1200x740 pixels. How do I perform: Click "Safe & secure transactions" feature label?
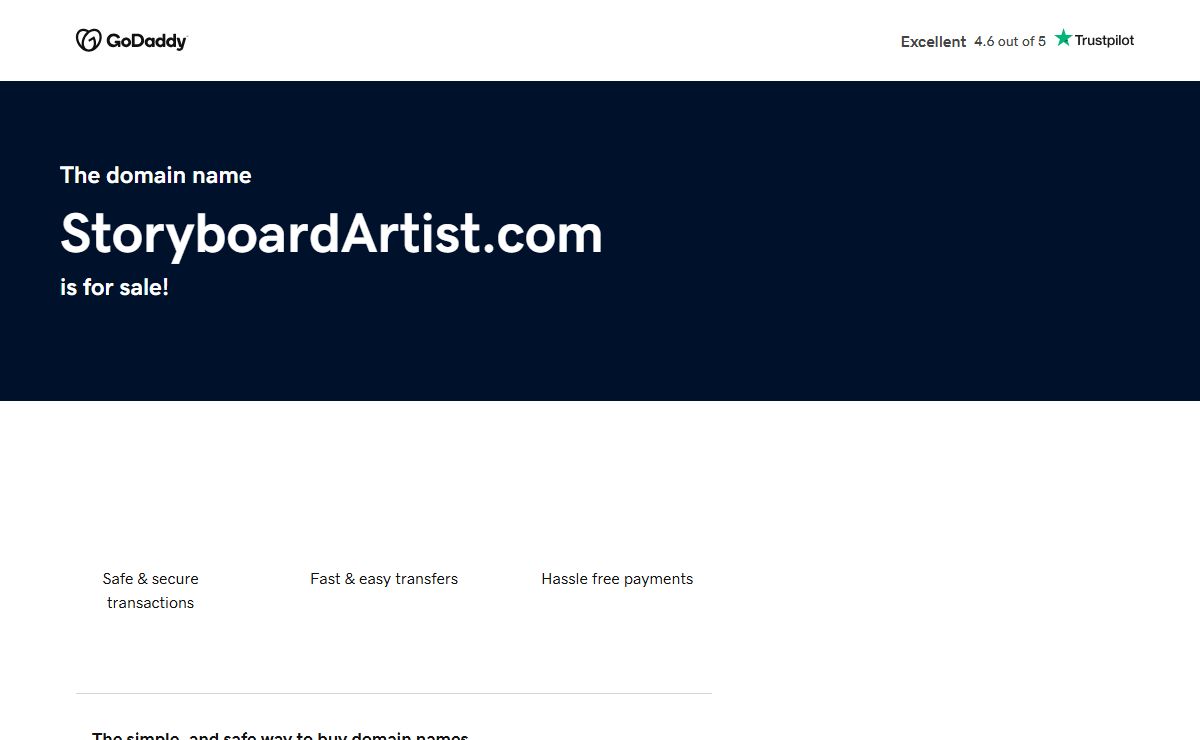[150, 591]
